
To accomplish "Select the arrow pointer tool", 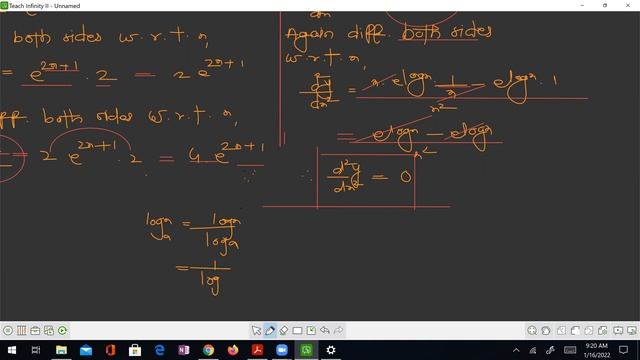I will point(256,330).
